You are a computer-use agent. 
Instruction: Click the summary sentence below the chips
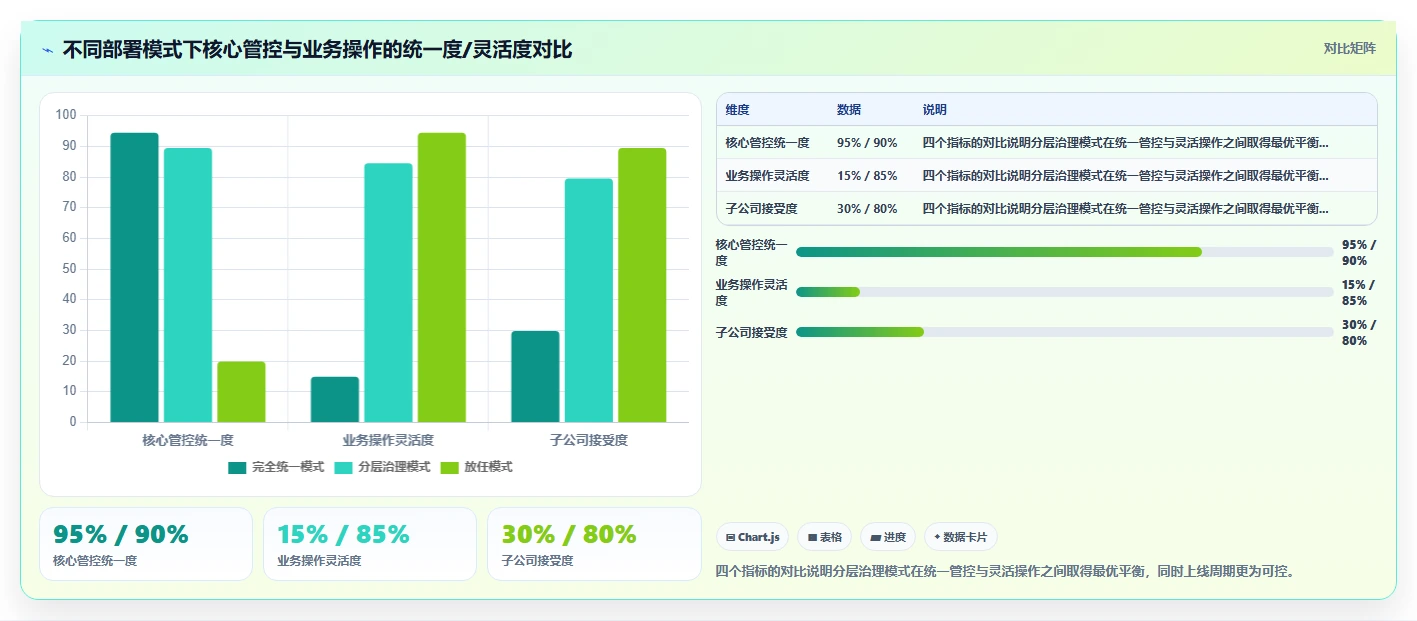pos(1006,572)
